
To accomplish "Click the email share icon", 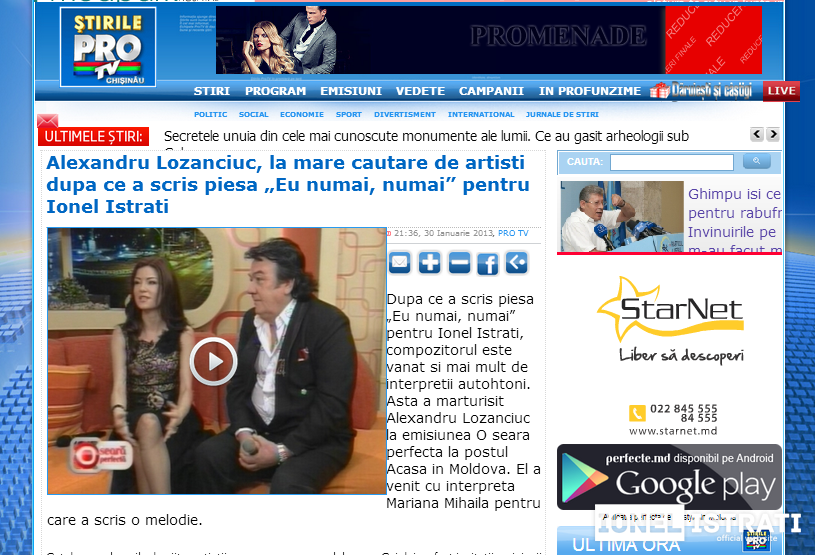I will (400, 263).
